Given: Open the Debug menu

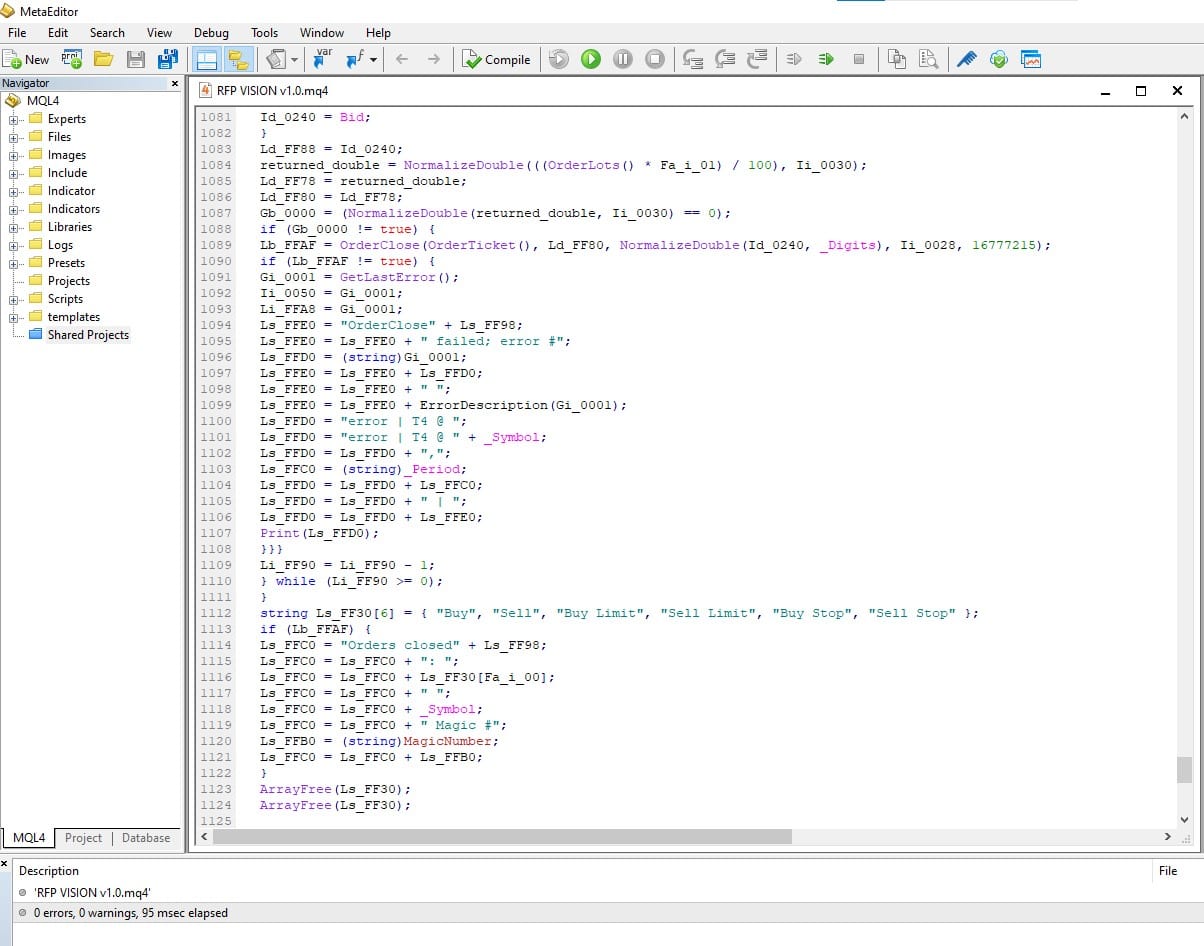Looking at the screenshot, I should point(211,32).
